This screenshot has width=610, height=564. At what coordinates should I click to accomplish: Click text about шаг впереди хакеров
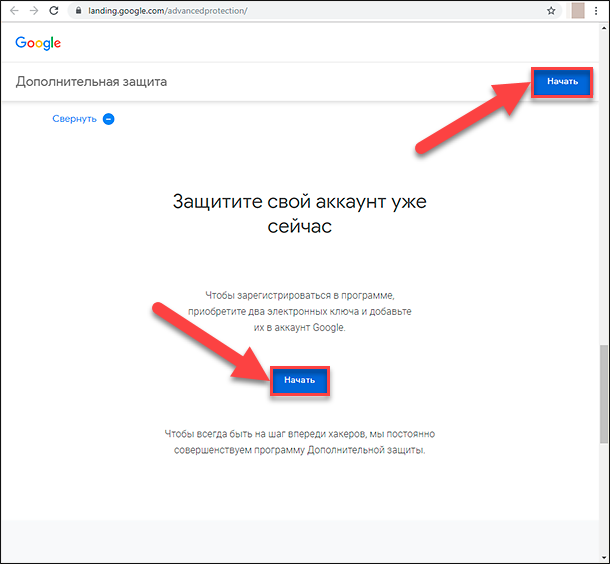(300, 442)
